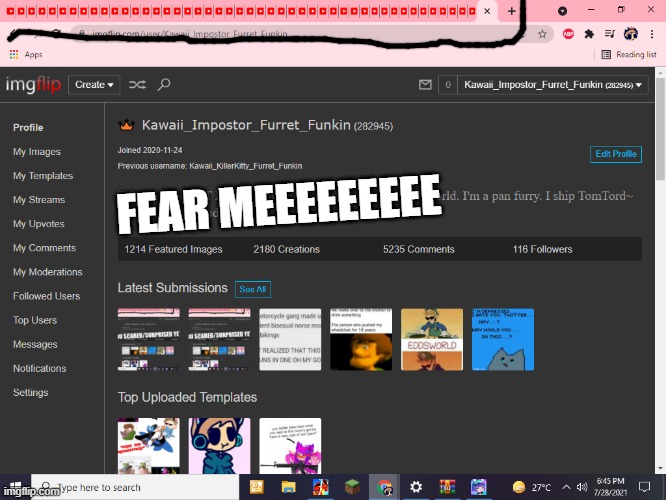The width and height of the screenshot is (666, 500).
Task: Open the Settings gear on taskbar
Action: tap(416, 487)
